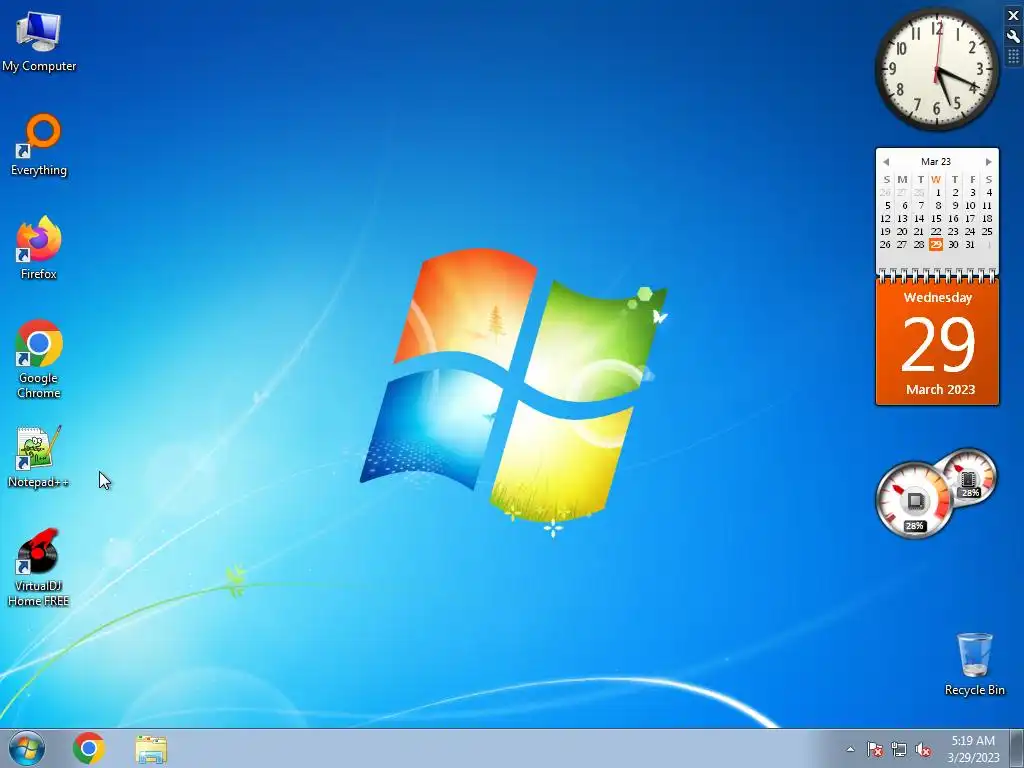Click the small memory meter dial

968,477
